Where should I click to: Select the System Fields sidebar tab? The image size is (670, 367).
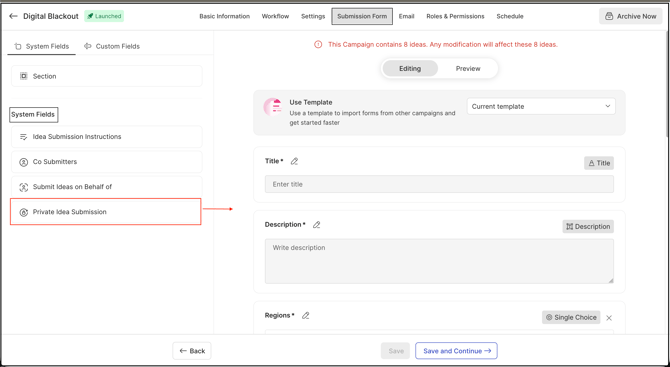[41, 46]
